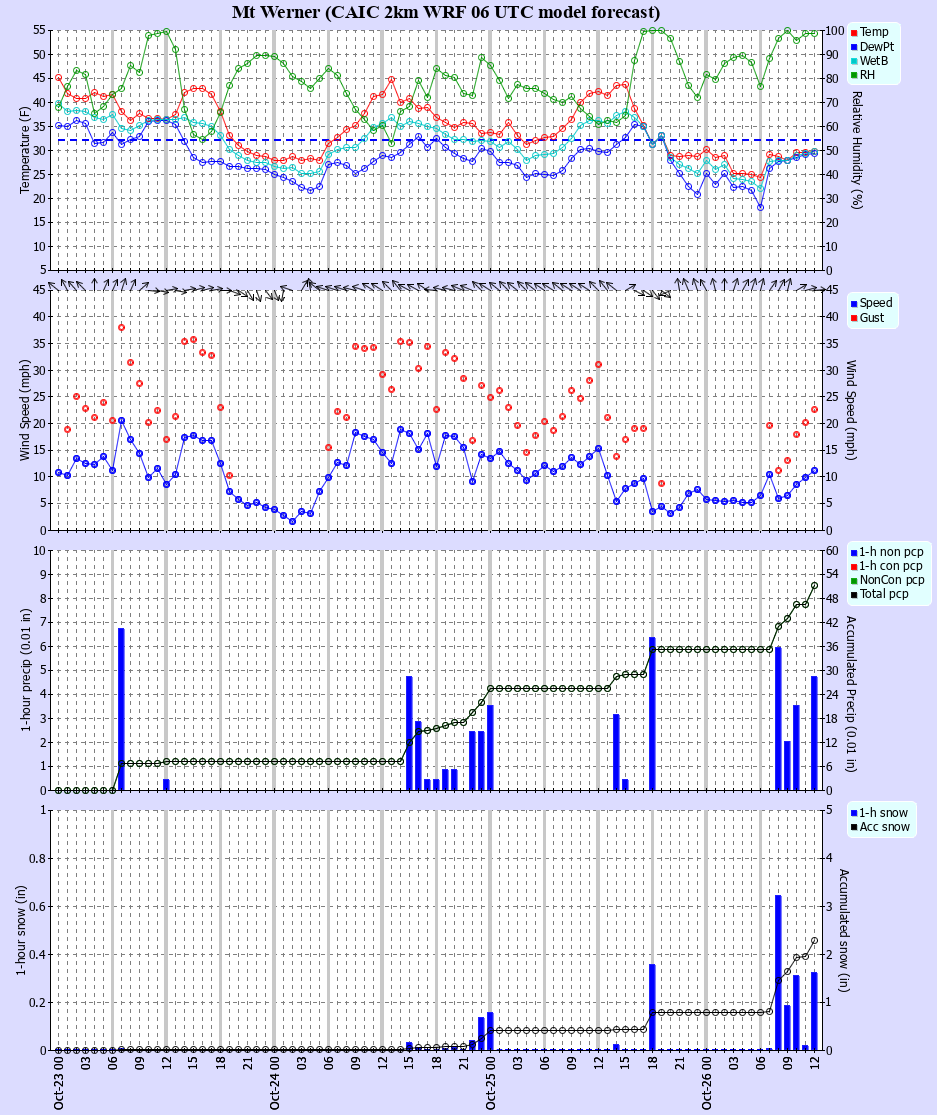Click the Accumulated Precip (0.01 in) axis label
The width and height of the screenshot is (937, 1115).
(851, 694)
